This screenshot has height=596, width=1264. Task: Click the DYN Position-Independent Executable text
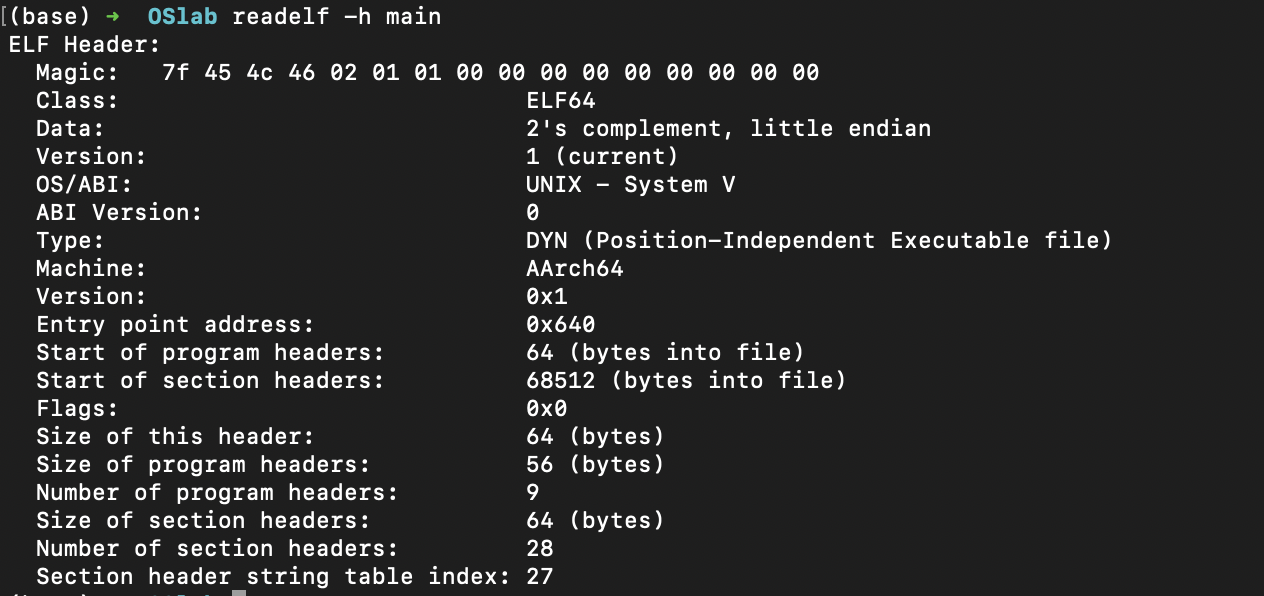[x=819, y=241]
